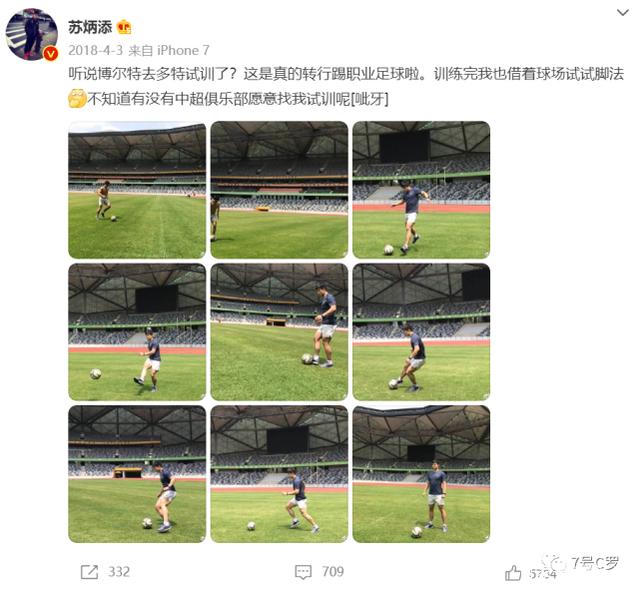The image size is (640, 591).
Task: Expand the post options chevron
Action: (622, 13)
